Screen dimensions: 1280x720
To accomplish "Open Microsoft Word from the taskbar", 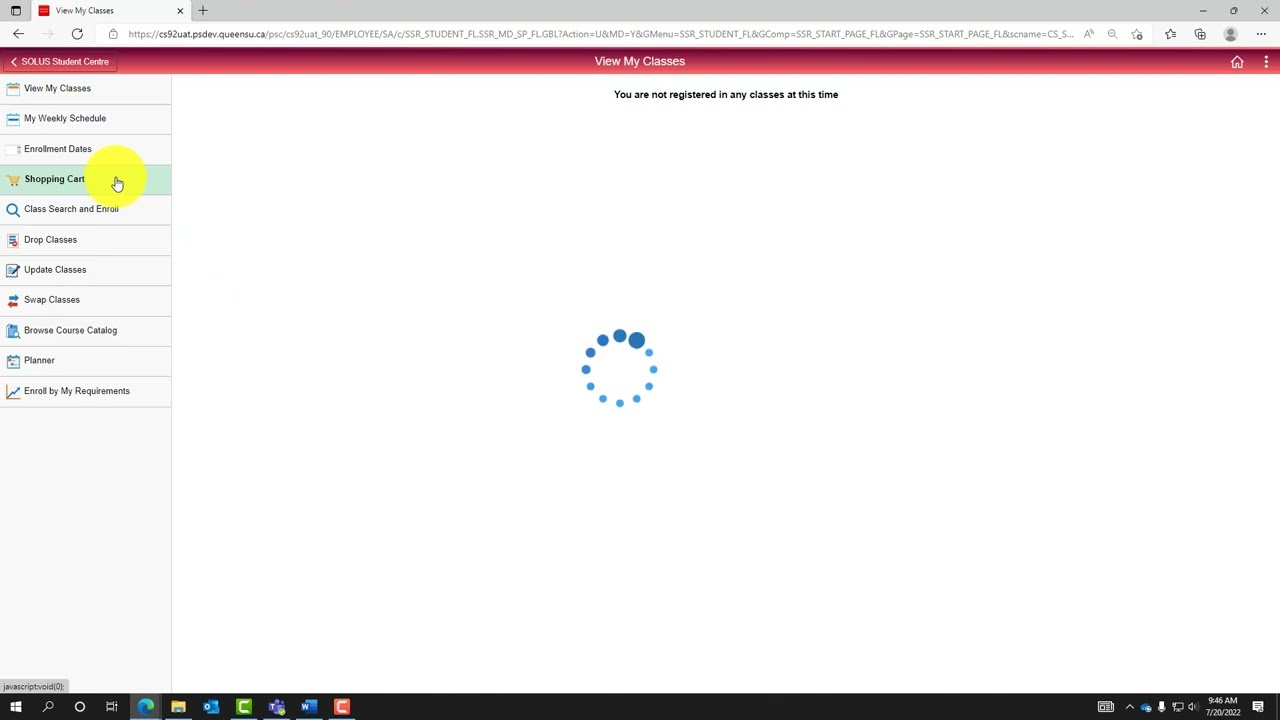I will tap(309, 707).
